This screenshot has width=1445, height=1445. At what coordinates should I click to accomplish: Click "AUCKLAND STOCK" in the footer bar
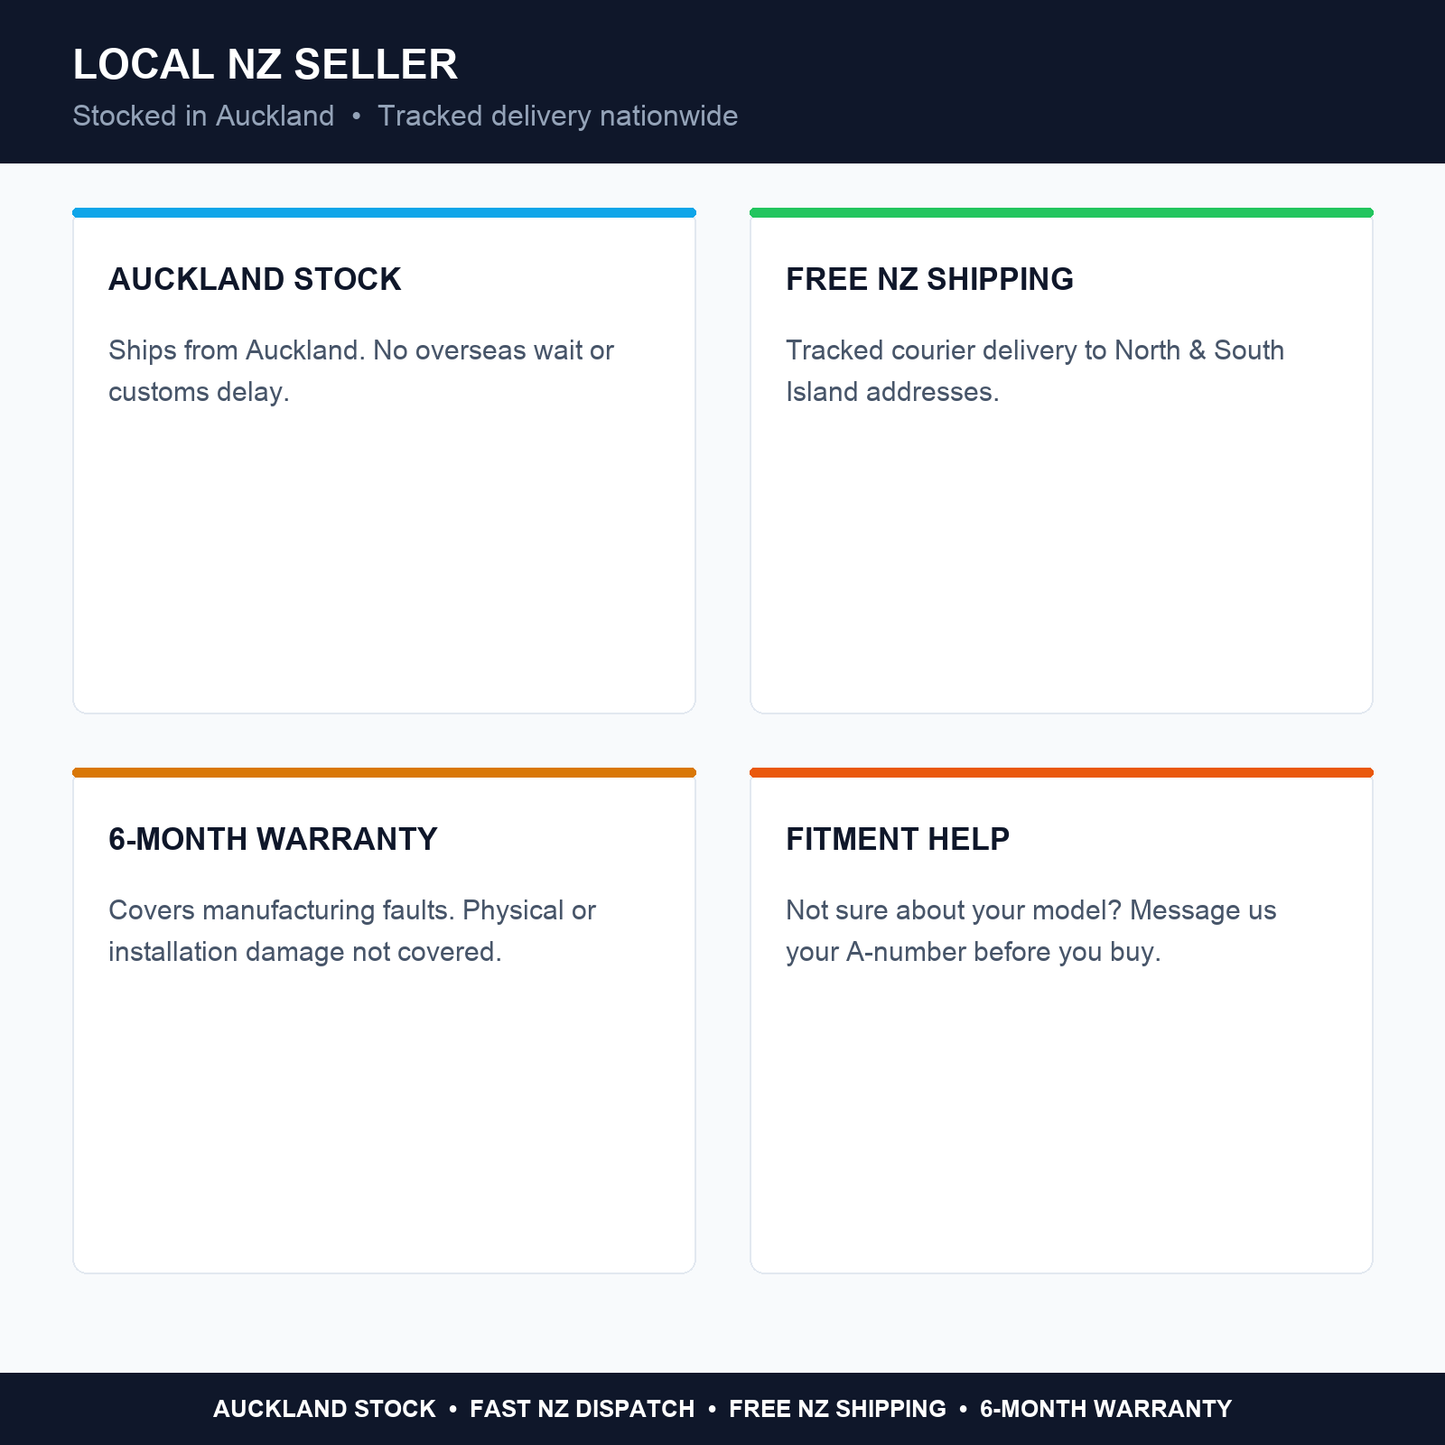click(x=325, y=1409)
